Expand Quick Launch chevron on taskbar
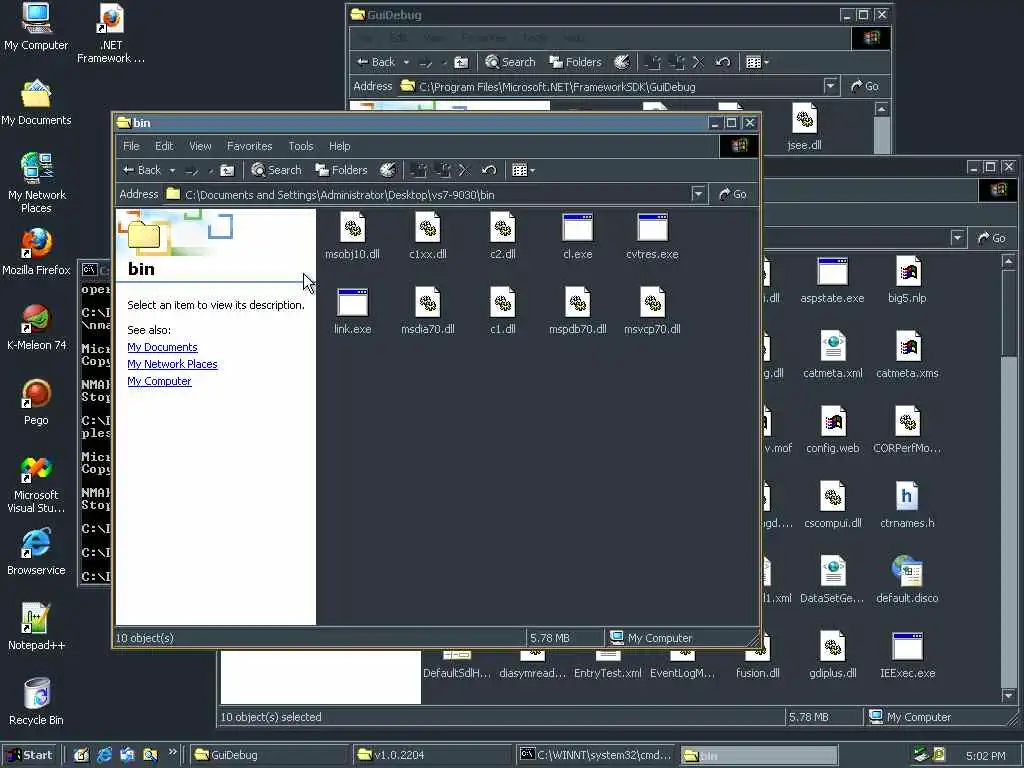 pyautogui.click(x=172, y=752)
